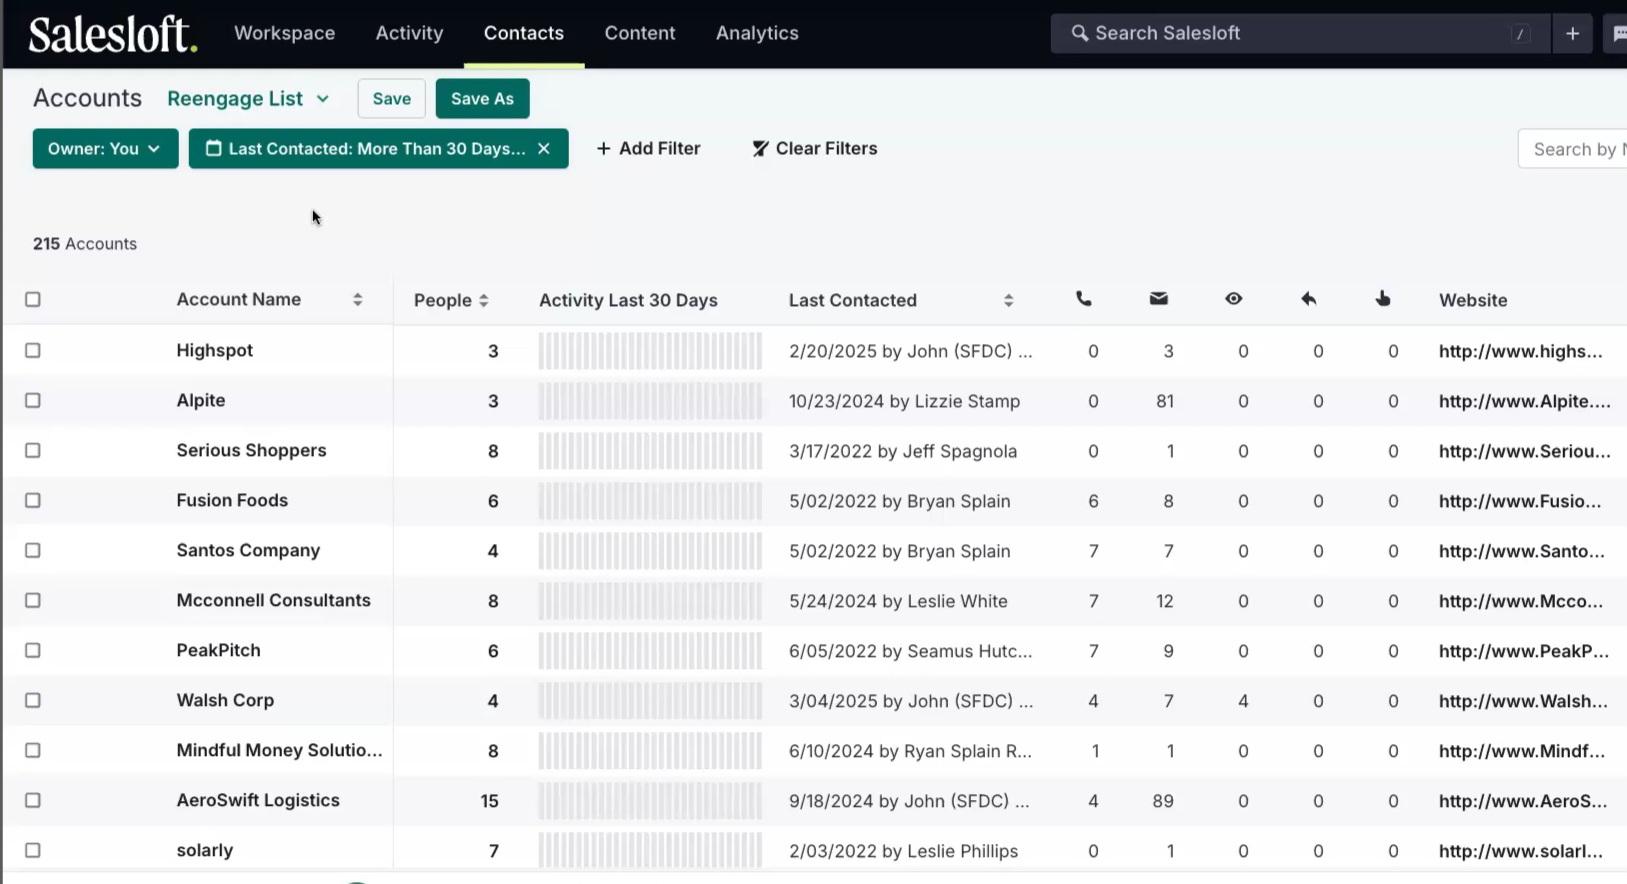Viewport: 1627px width, 884px height.
Task: Go to the Contacts tab
Action: pyautogui.click(x=524, y=33)
